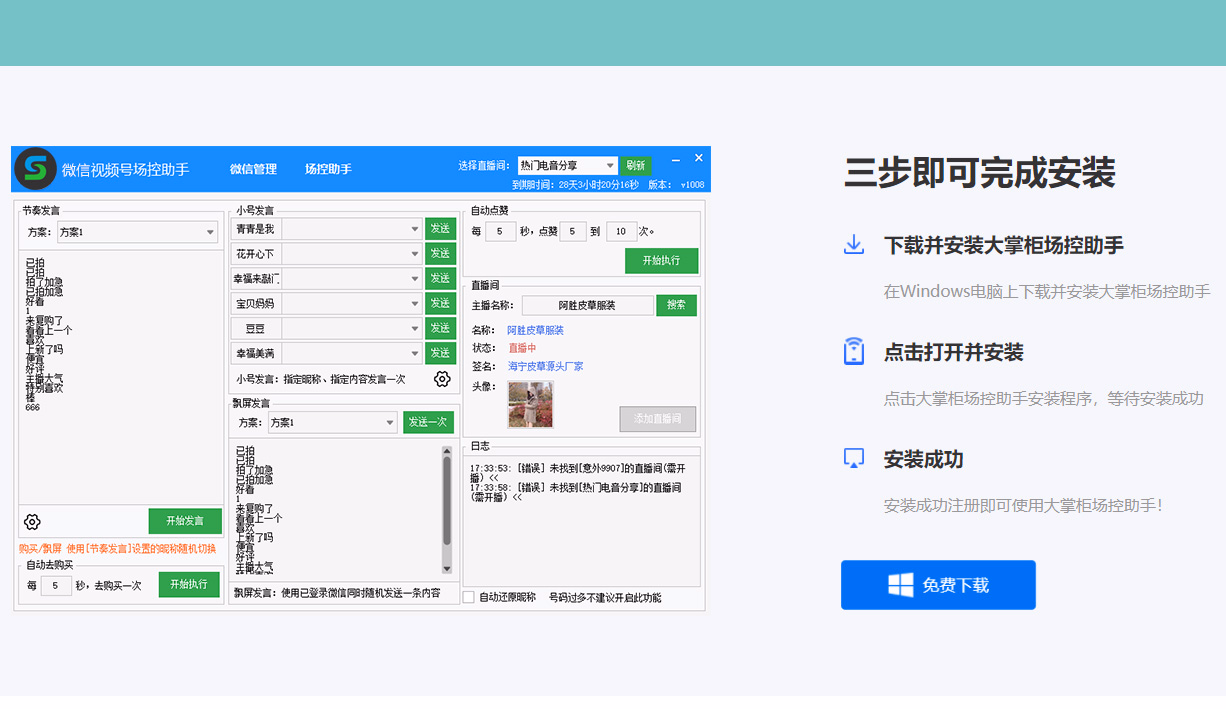The image size is (1226, 709).
Task: Expand the 飘屏发言 方案 dropdown
Action: point(333,423)
